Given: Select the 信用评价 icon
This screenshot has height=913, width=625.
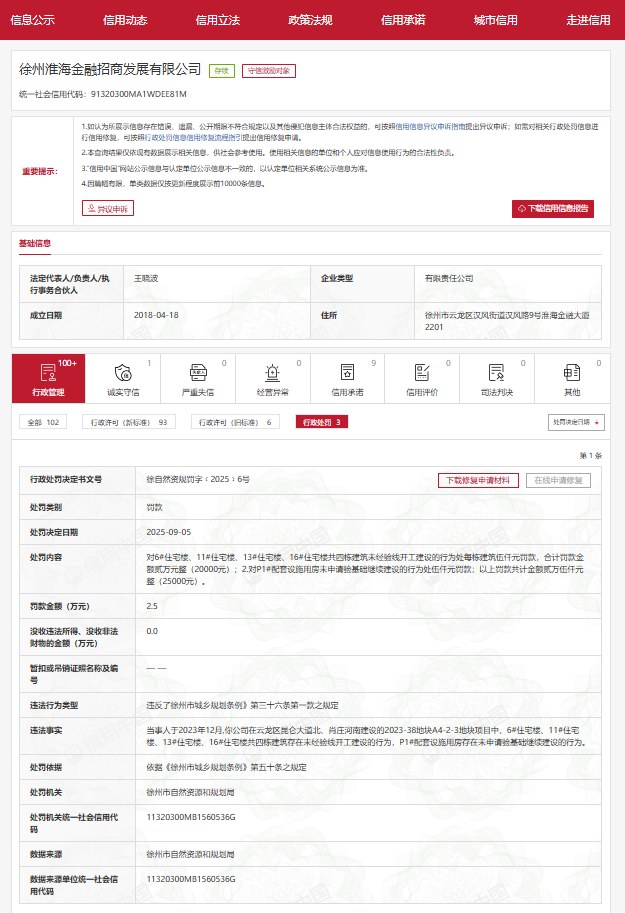Looking at the screenshot, I should tap(422, 373).
